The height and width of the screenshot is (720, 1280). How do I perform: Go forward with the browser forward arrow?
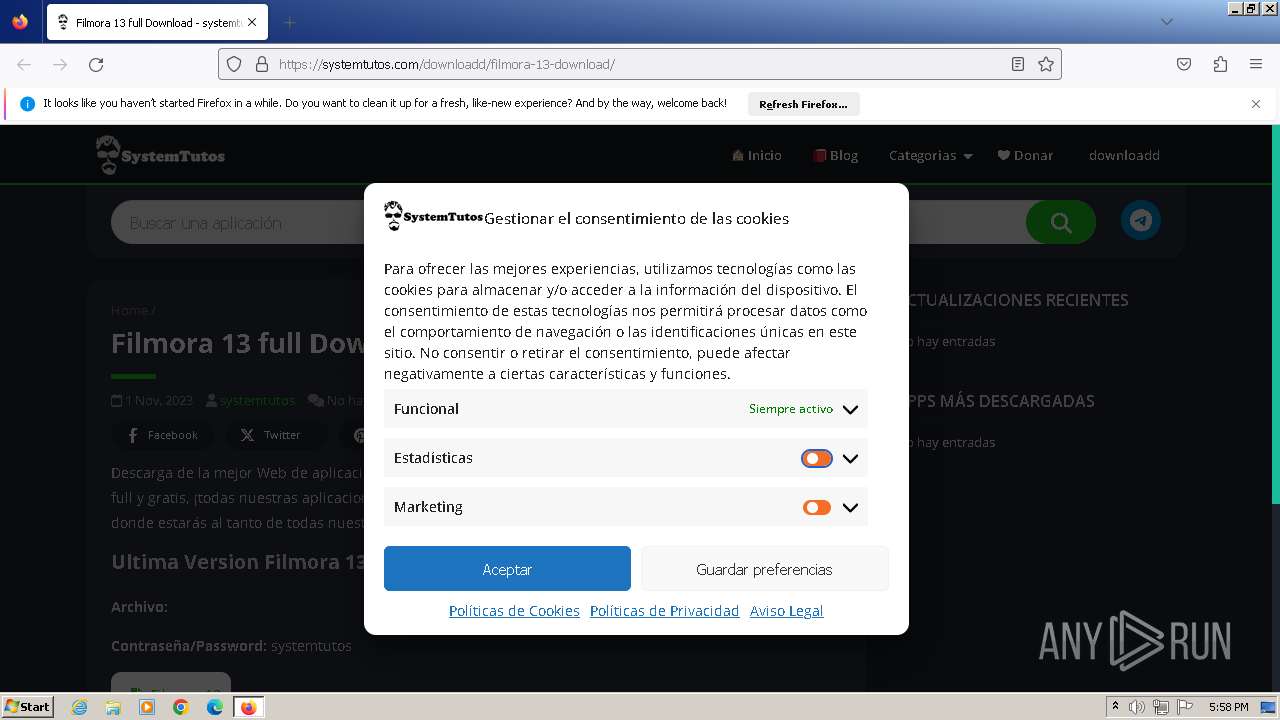(x=60, y=64)
